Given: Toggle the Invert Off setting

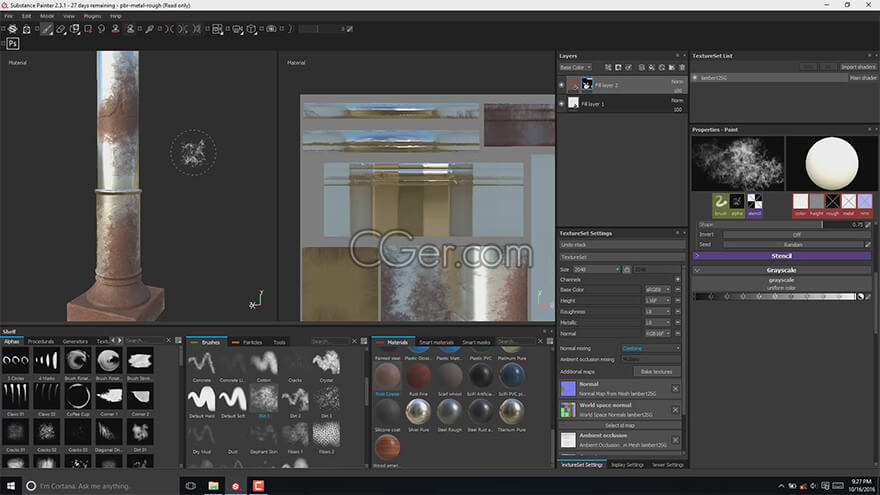Looking at the screenshot, I should 796,235.
